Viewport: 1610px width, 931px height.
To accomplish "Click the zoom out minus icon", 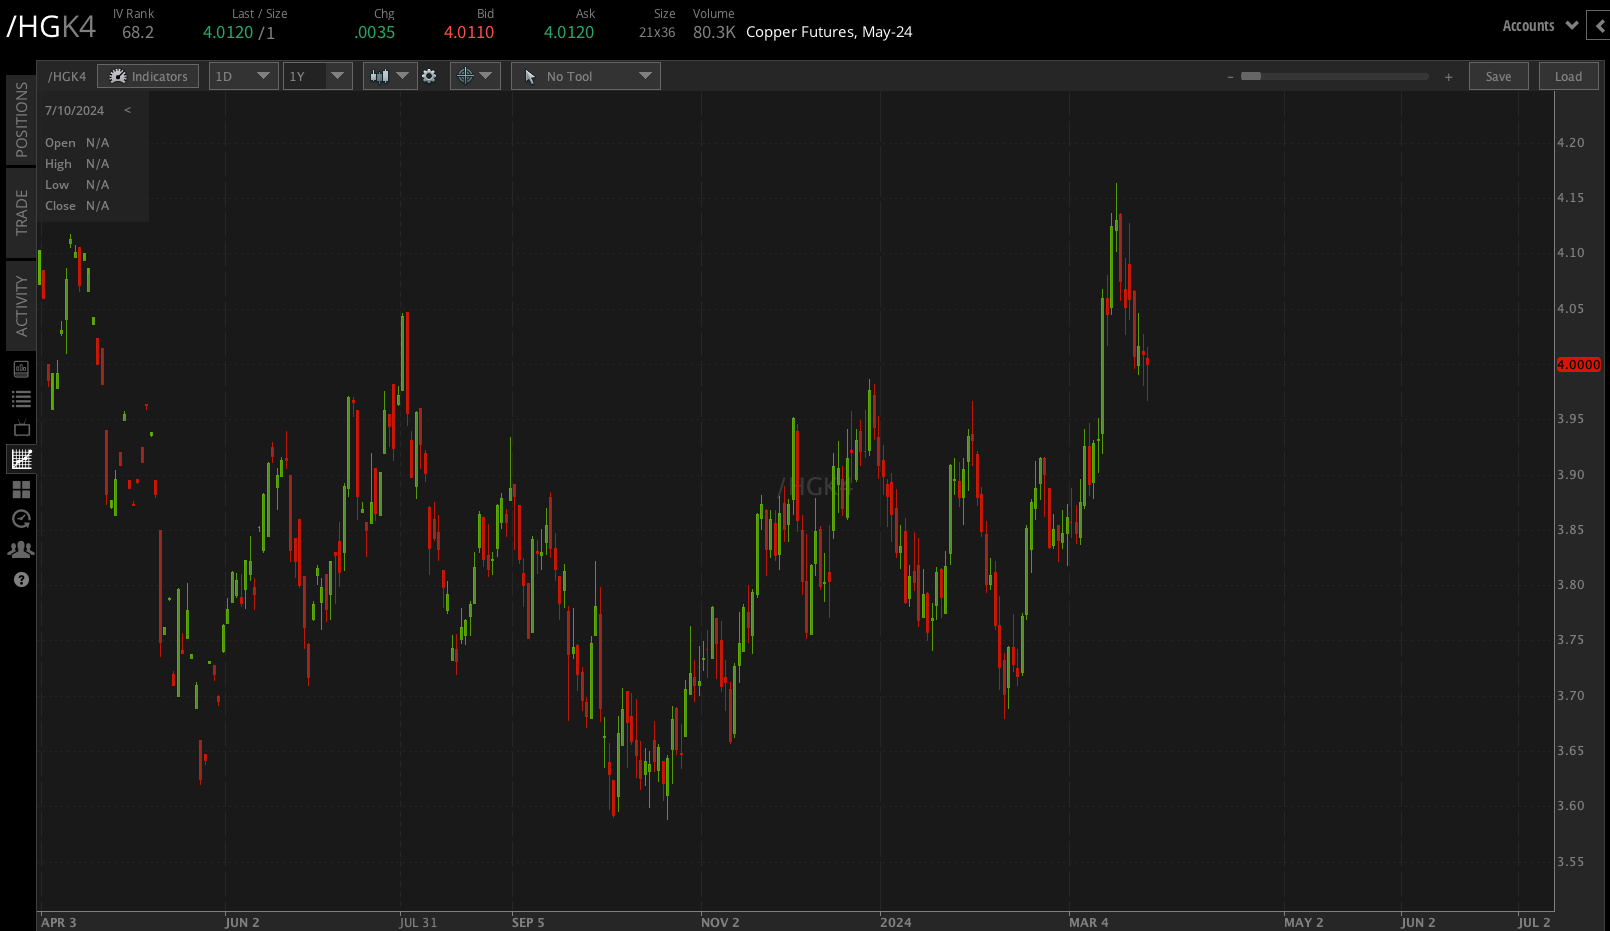I will tap(1230, 77).
